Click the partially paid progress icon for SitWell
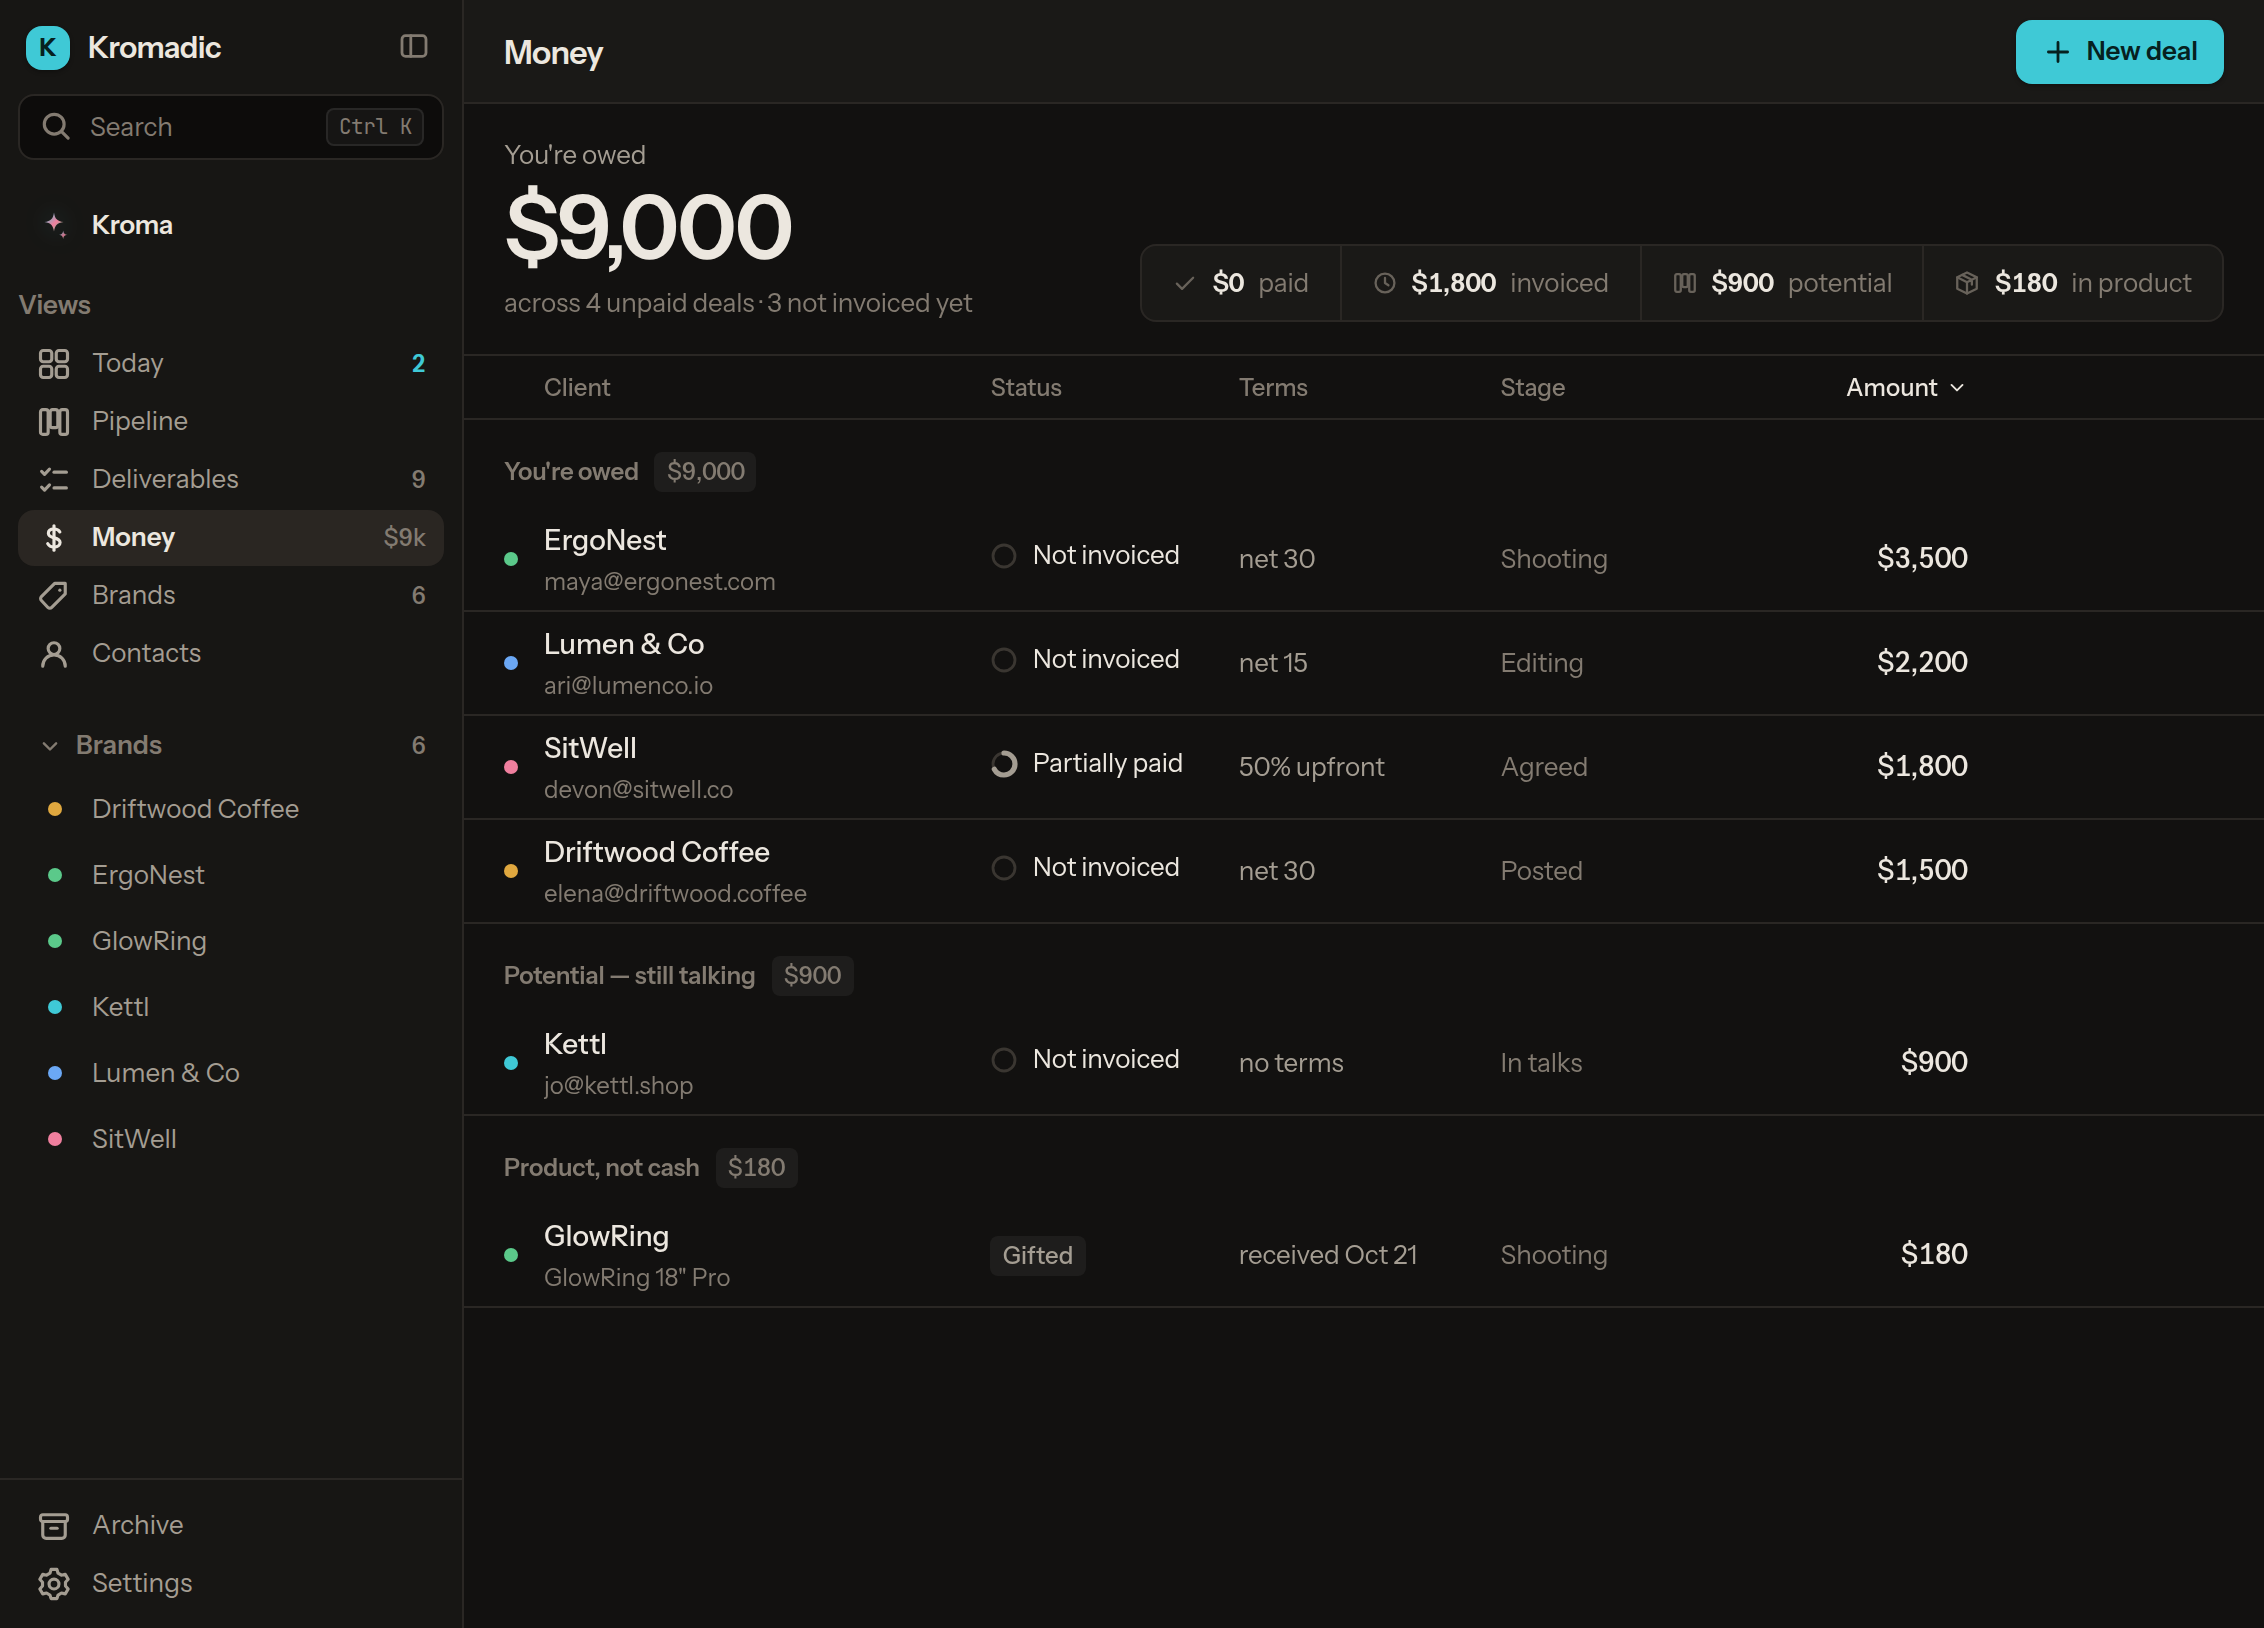The height and width of the screenshot is (1628, 2264). pos(1004,764)
